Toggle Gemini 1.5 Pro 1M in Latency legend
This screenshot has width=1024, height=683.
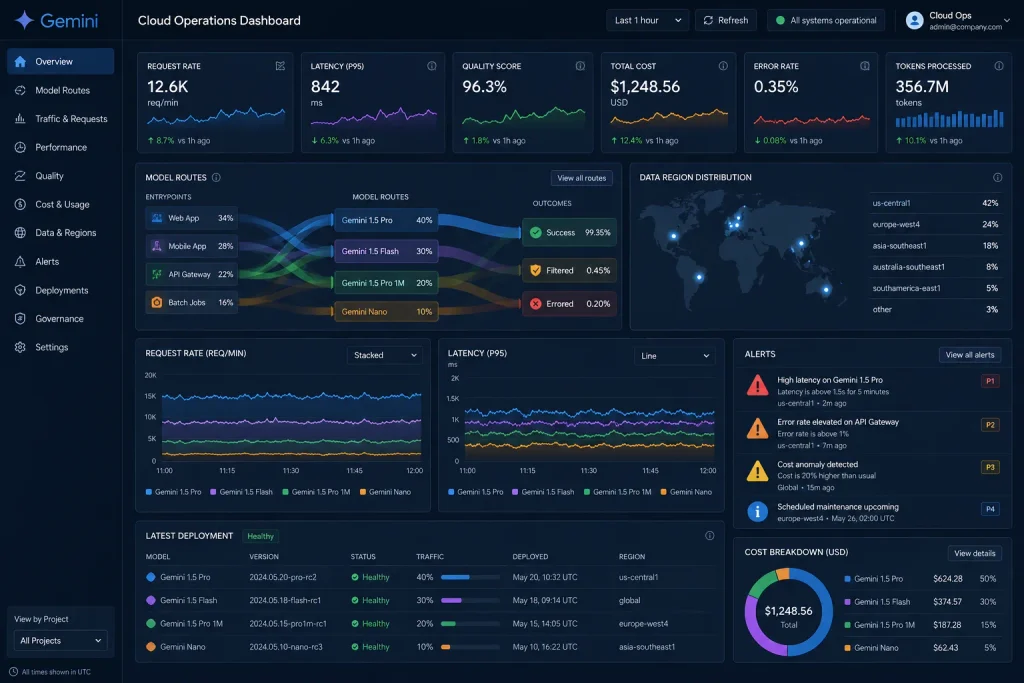click(617, 492)
